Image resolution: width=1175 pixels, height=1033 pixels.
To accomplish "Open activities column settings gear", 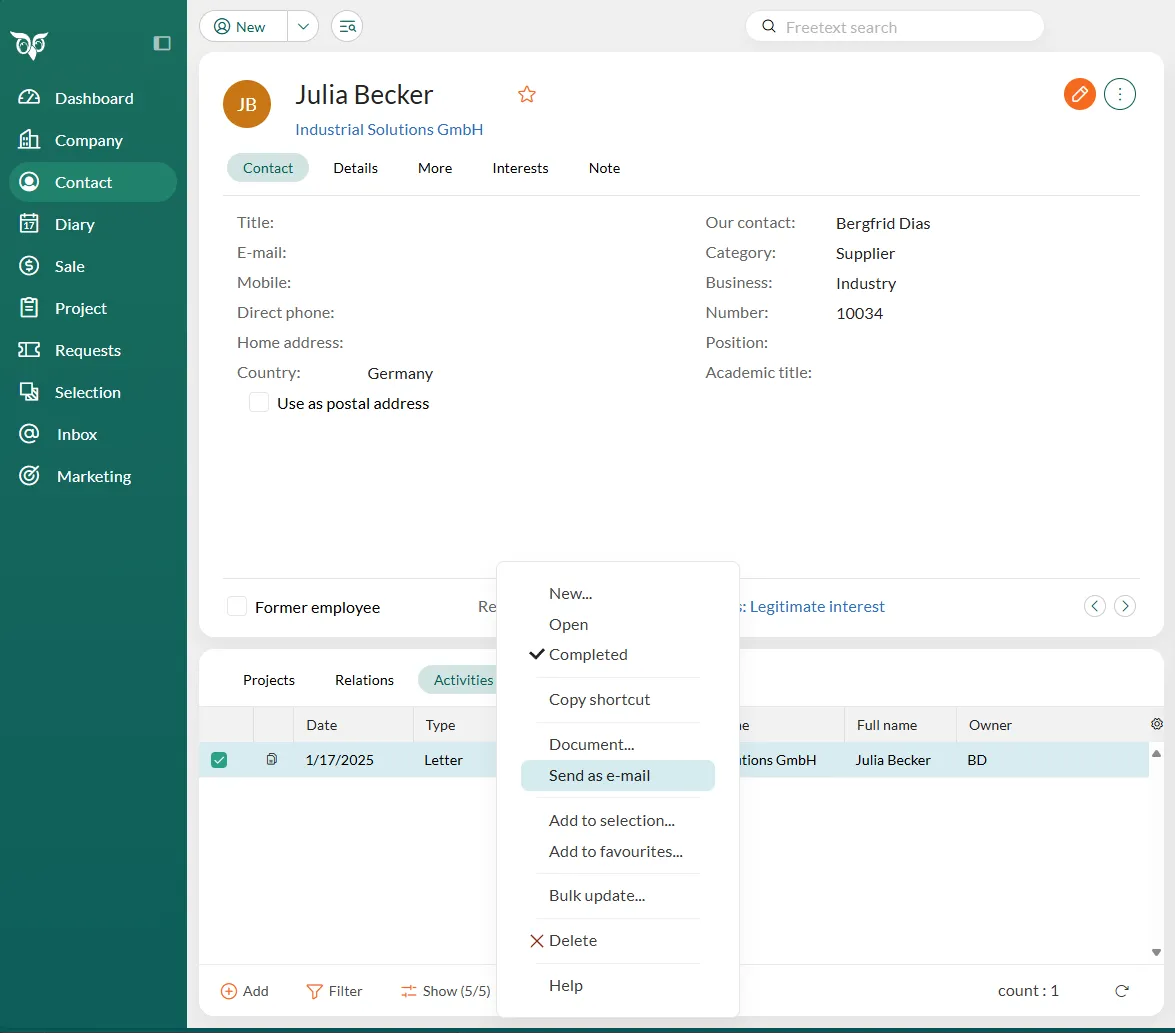I will coord(1157,724).
